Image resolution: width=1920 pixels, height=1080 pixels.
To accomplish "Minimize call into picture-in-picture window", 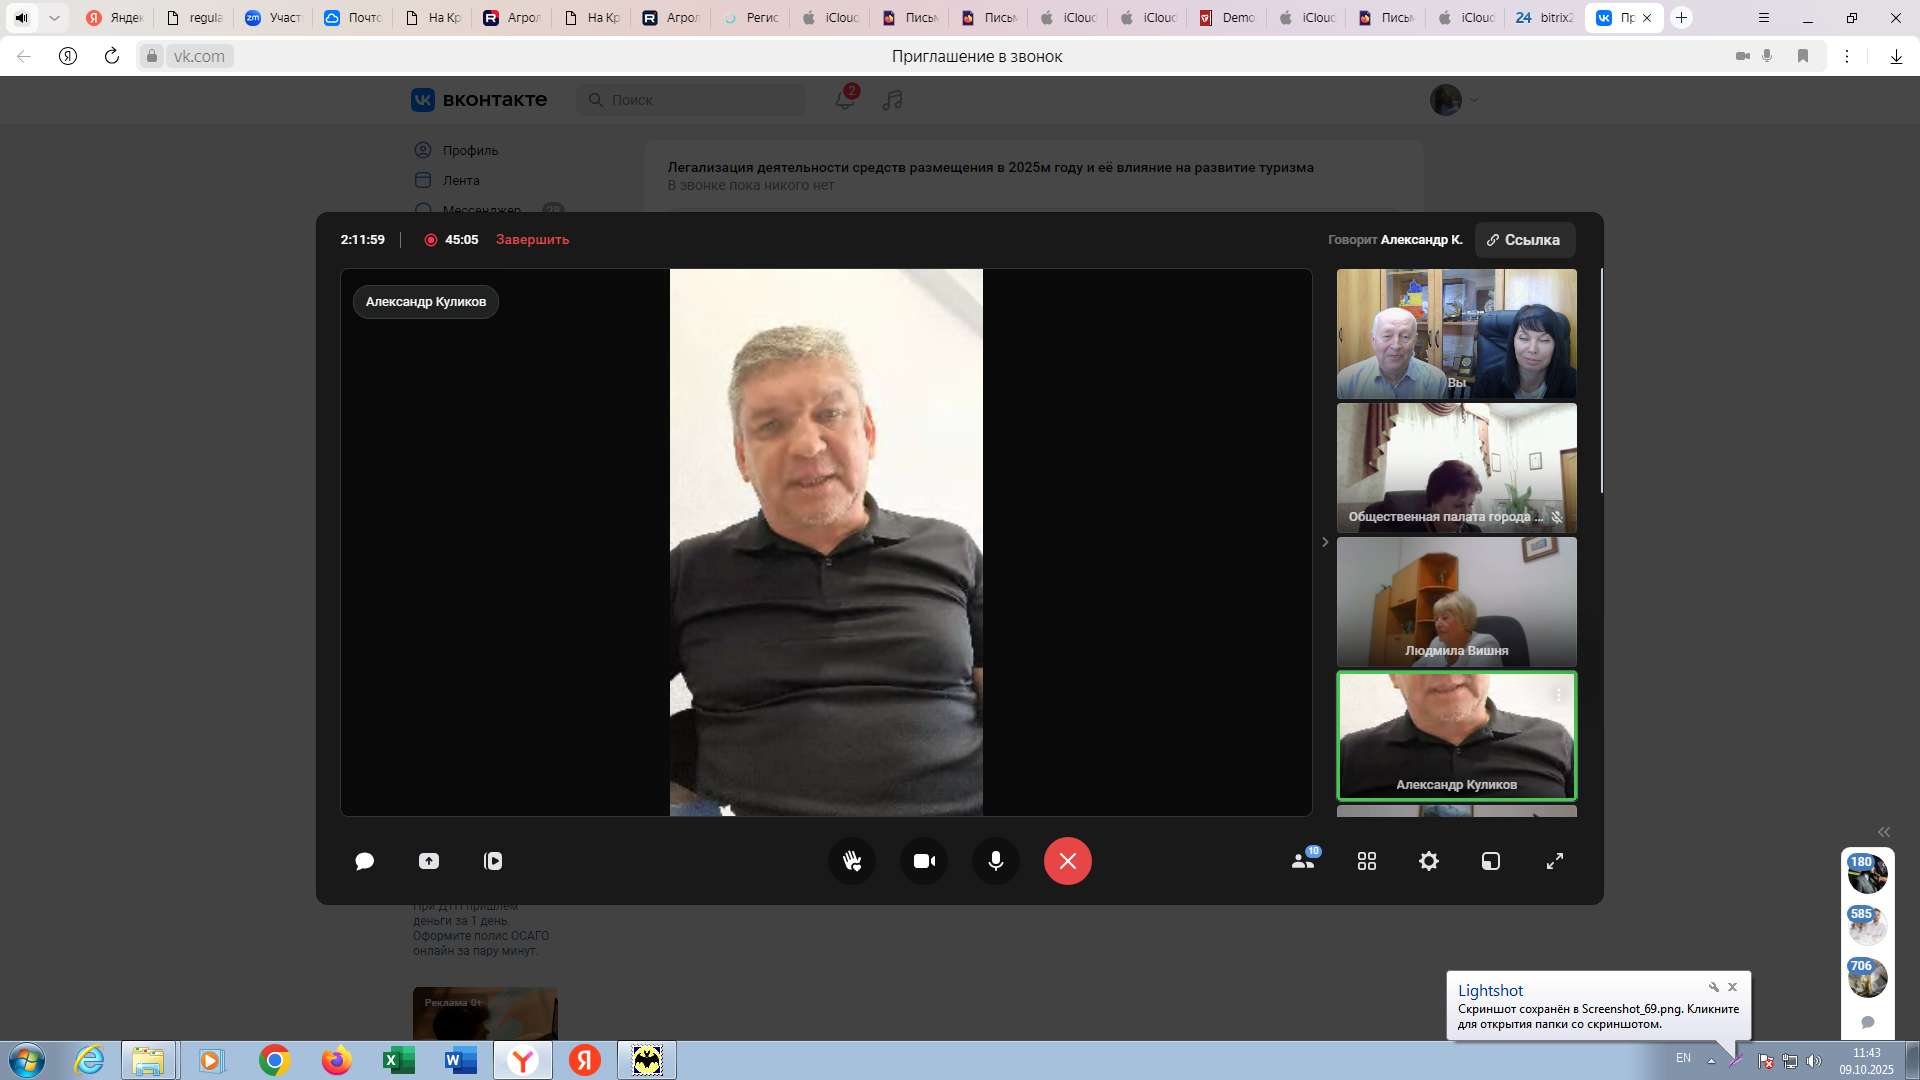I will (1491, 861).
